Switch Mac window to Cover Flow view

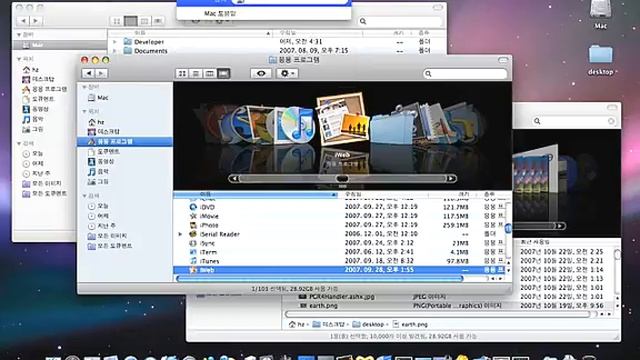(158, 21)
